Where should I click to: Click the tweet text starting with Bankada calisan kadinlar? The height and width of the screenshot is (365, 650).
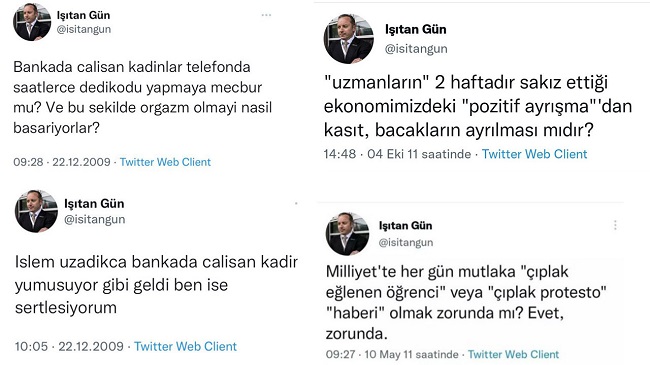(x=143, y=97)
